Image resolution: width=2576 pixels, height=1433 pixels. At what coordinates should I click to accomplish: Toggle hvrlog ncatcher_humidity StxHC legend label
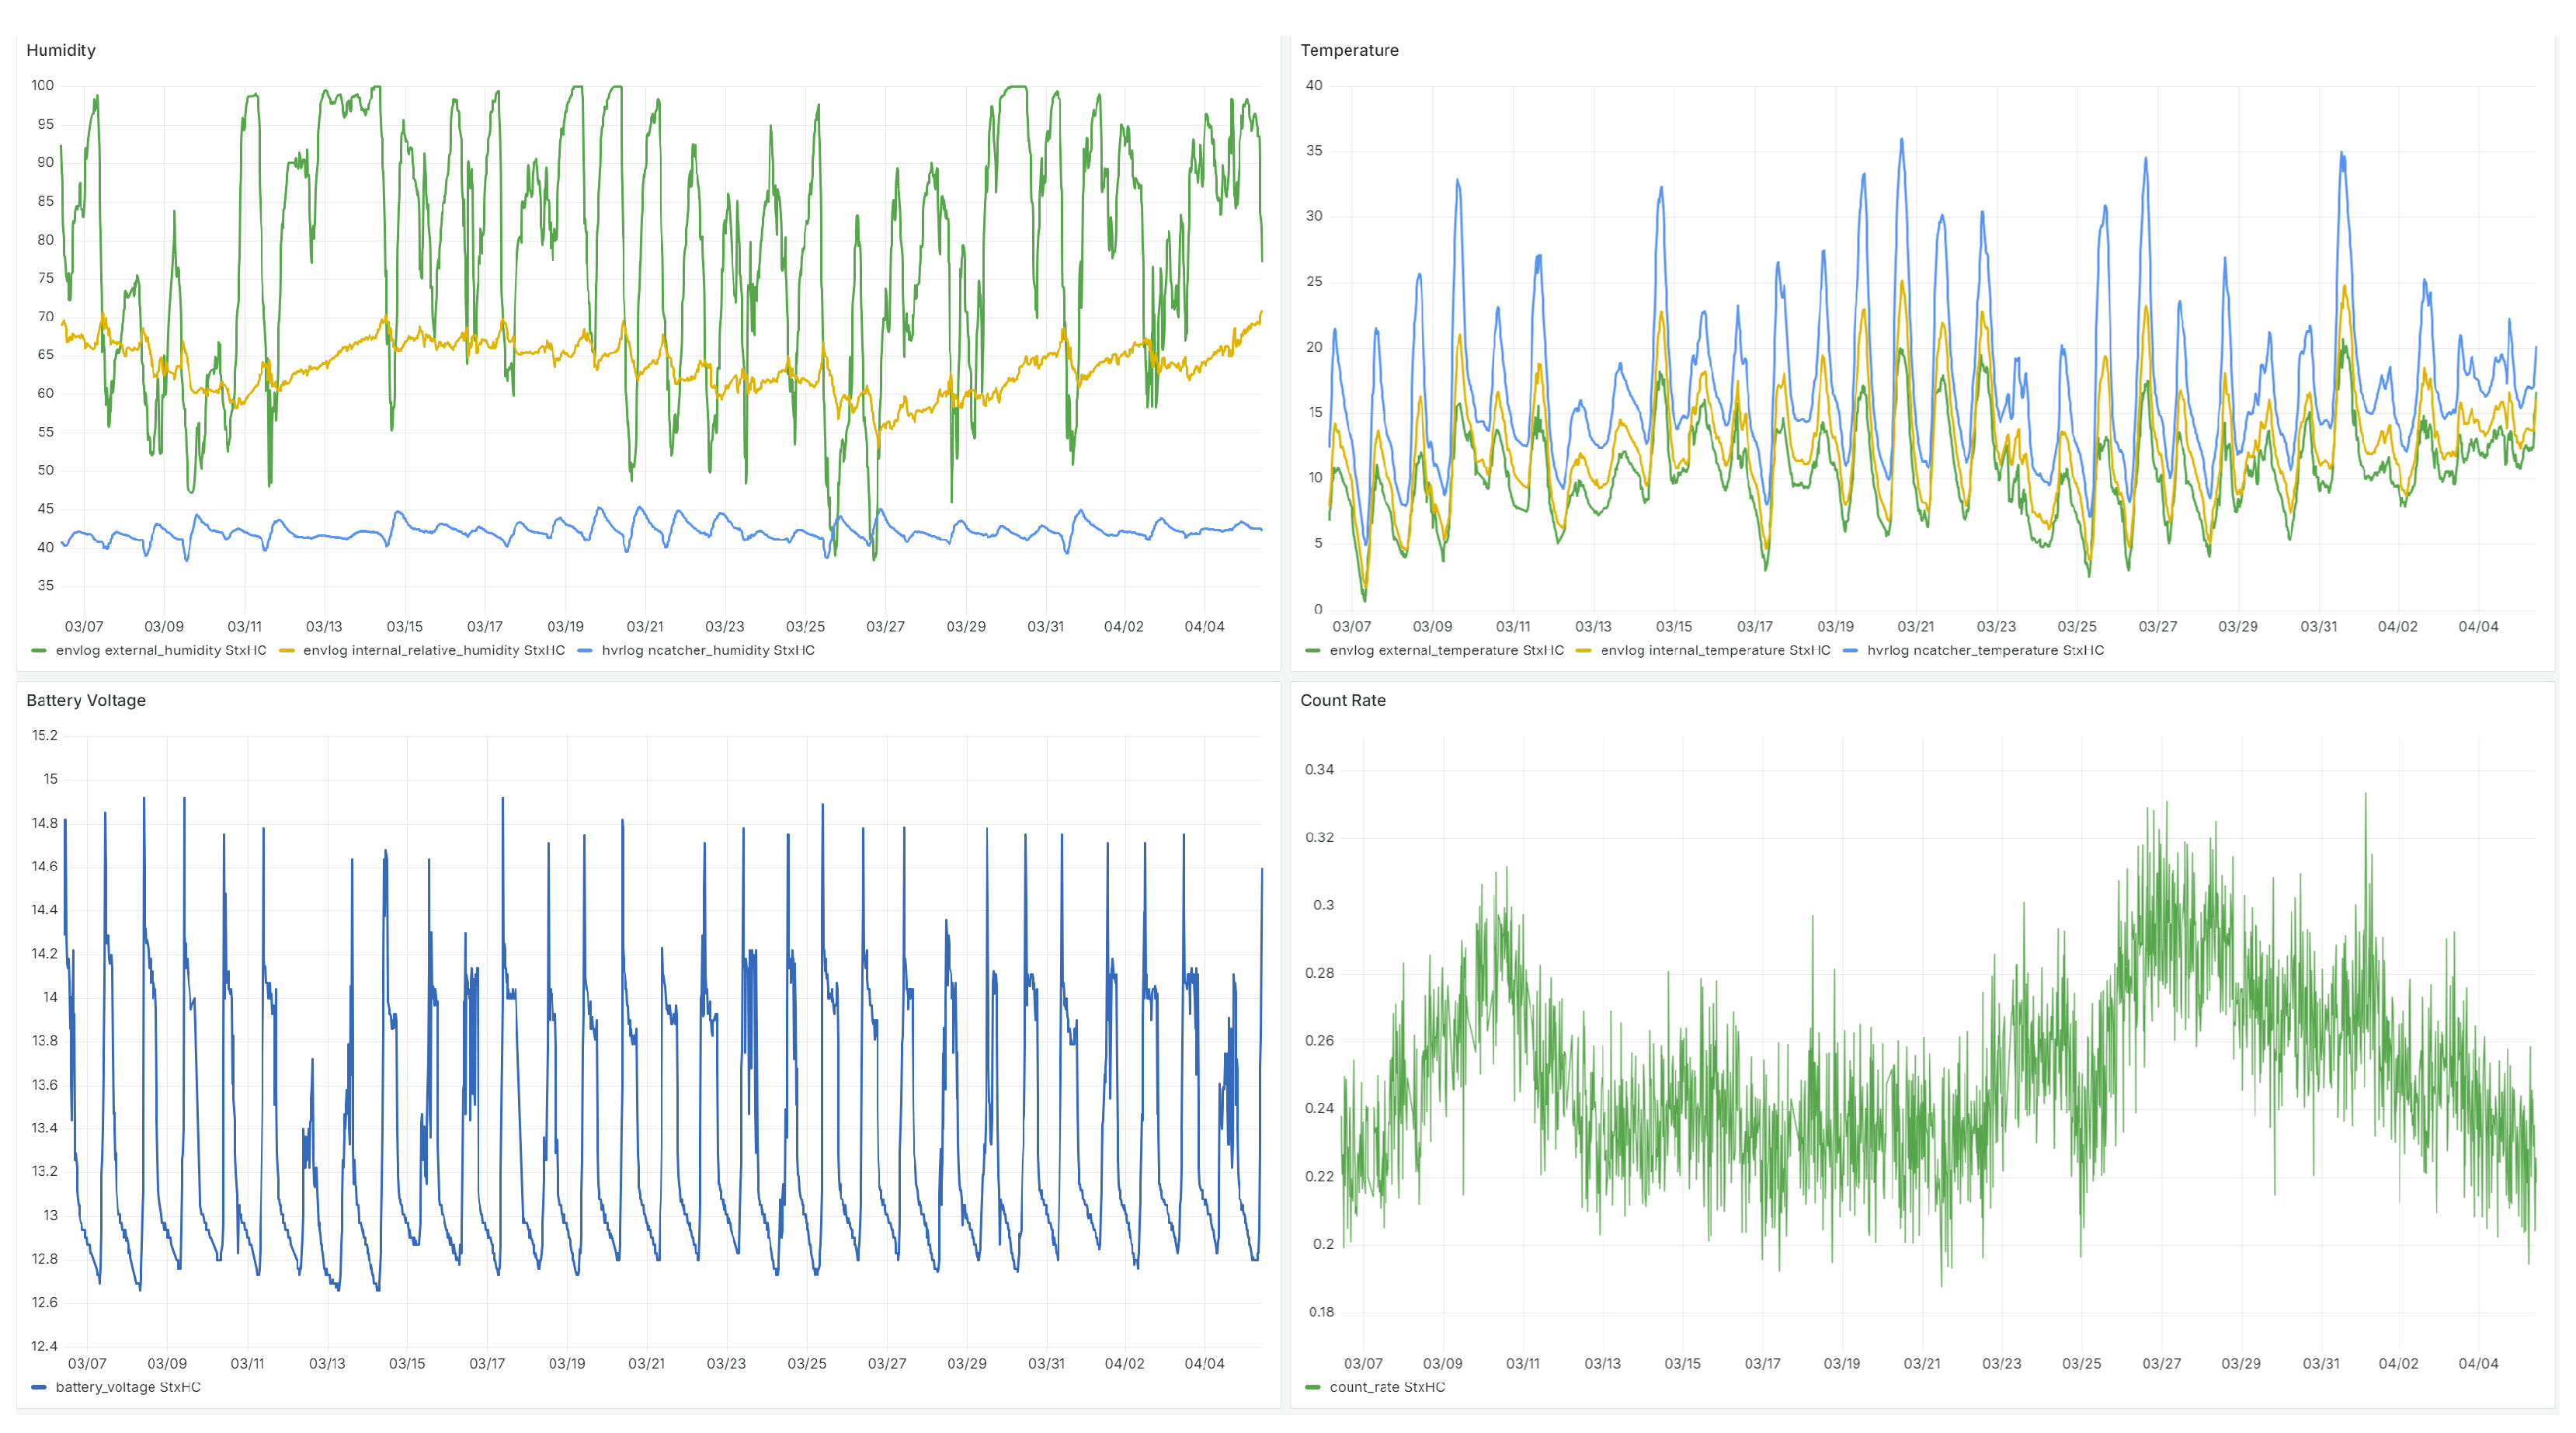coord(707,650)
